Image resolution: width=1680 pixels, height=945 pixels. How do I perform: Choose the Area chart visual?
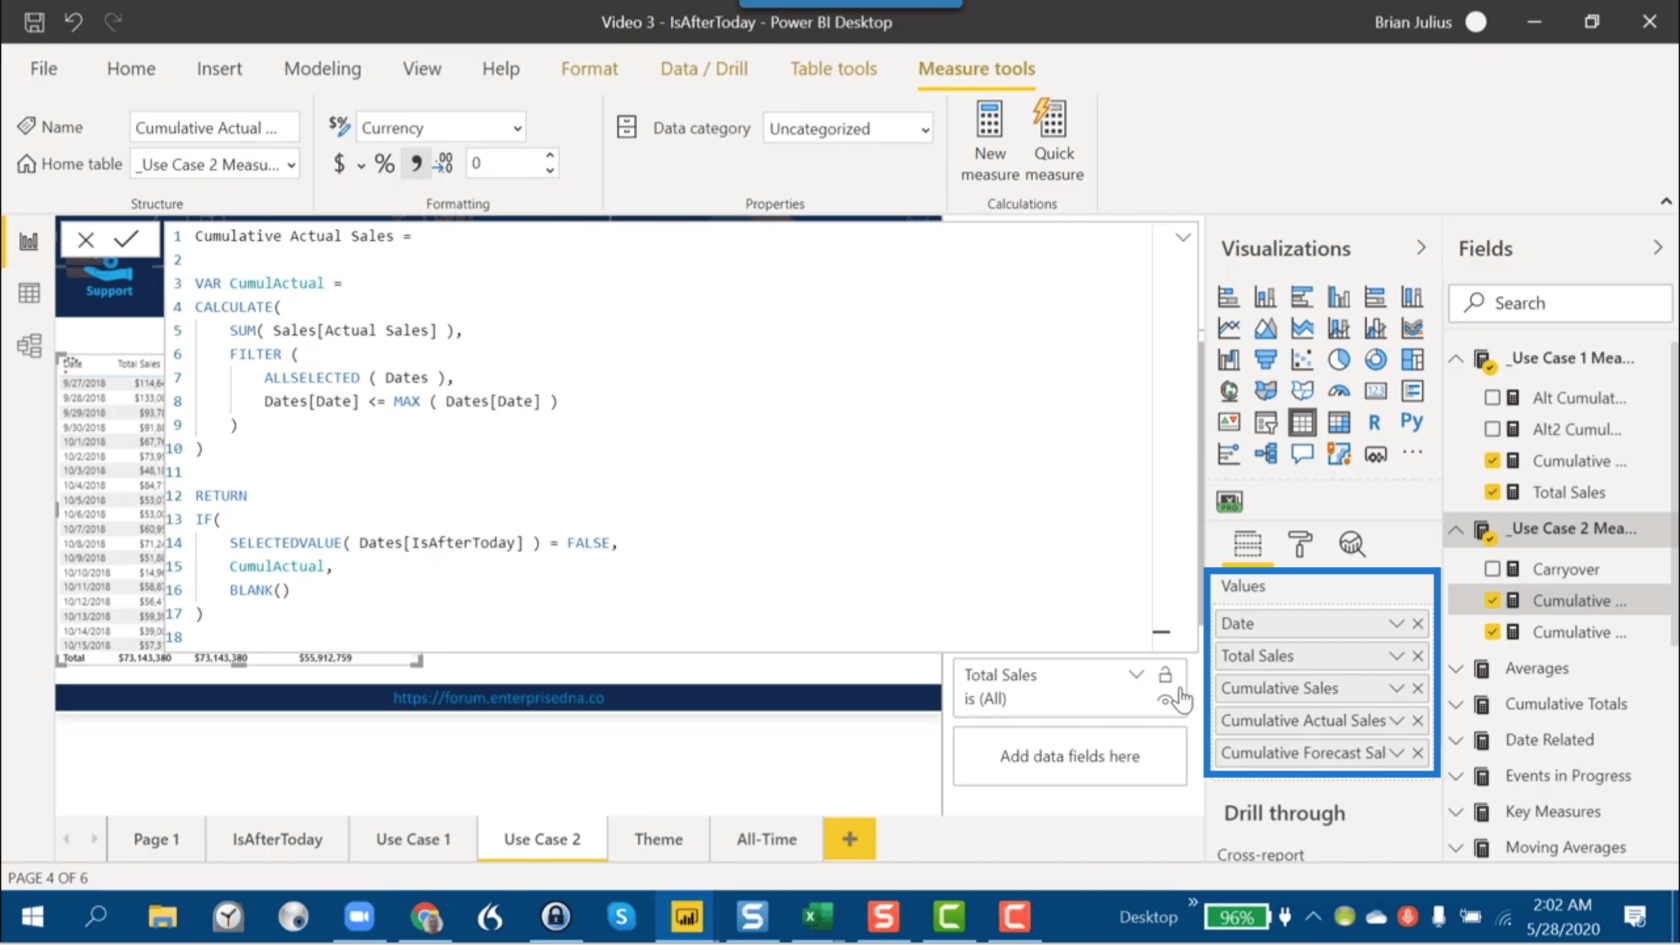pyautogui.click(x=1265, y=328)
